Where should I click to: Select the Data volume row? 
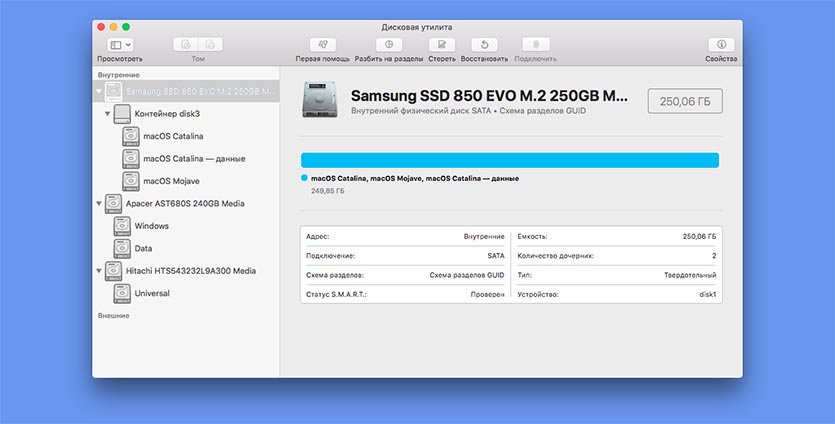tap(185, 248)
